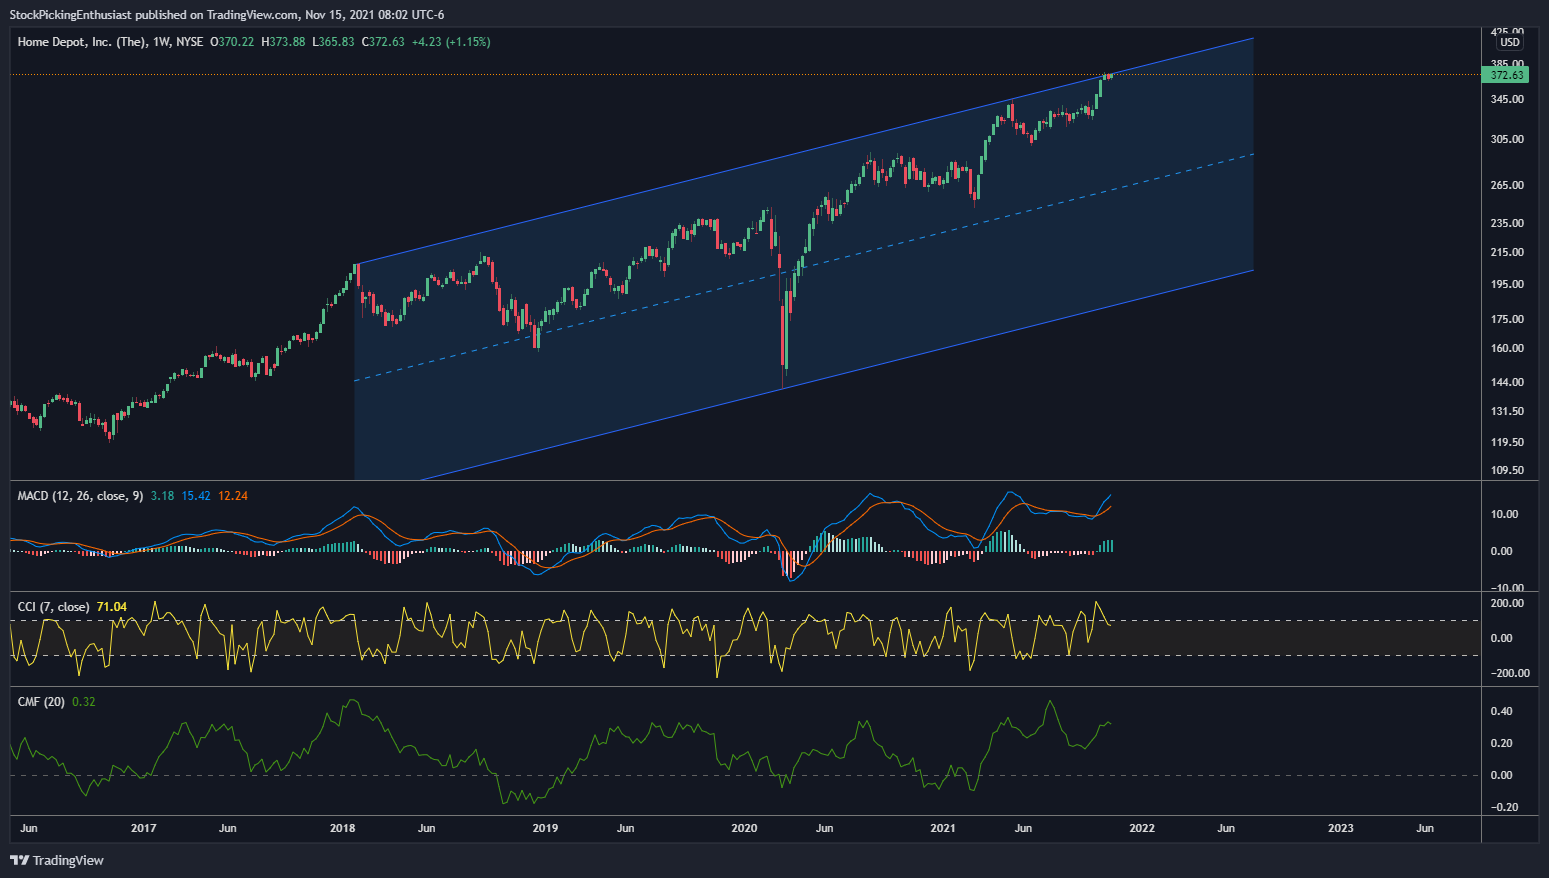Click the open value O370.22
The height and width of the screenshot is (878, 1549).
pyautogui.click(x=231, y=42)
